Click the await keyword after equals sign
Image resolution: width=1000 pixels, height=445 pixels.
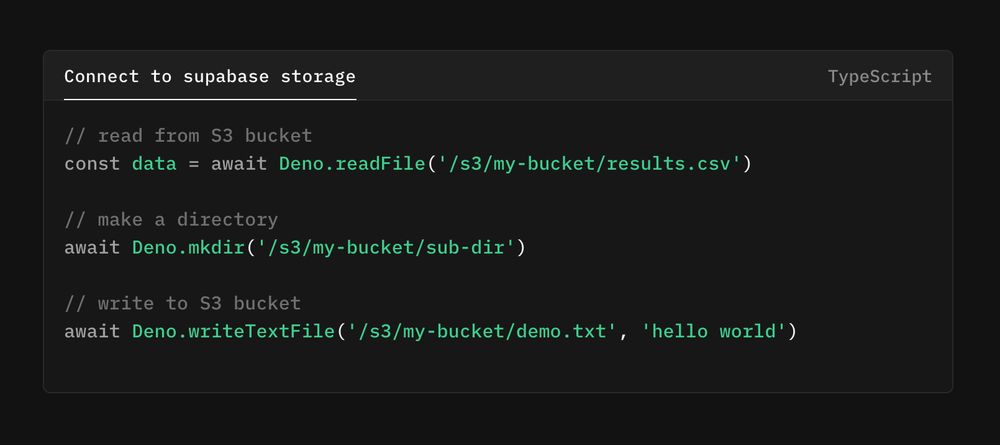pos(239,164)
